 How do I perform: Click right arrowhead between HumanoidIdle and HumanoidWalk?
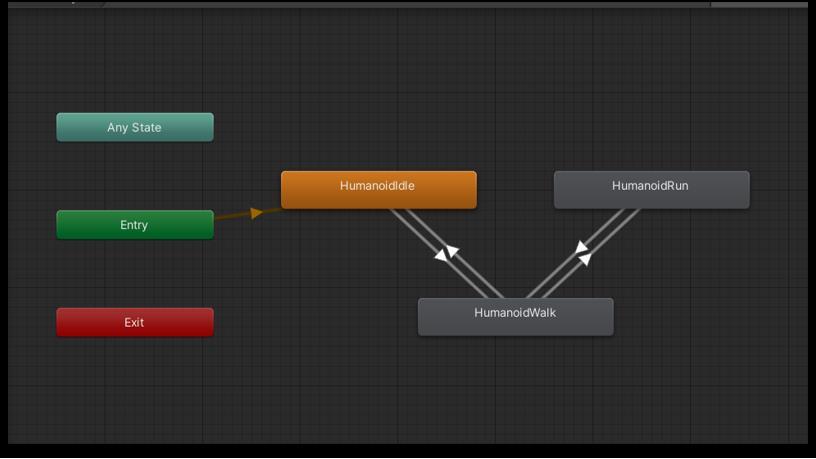453,251
